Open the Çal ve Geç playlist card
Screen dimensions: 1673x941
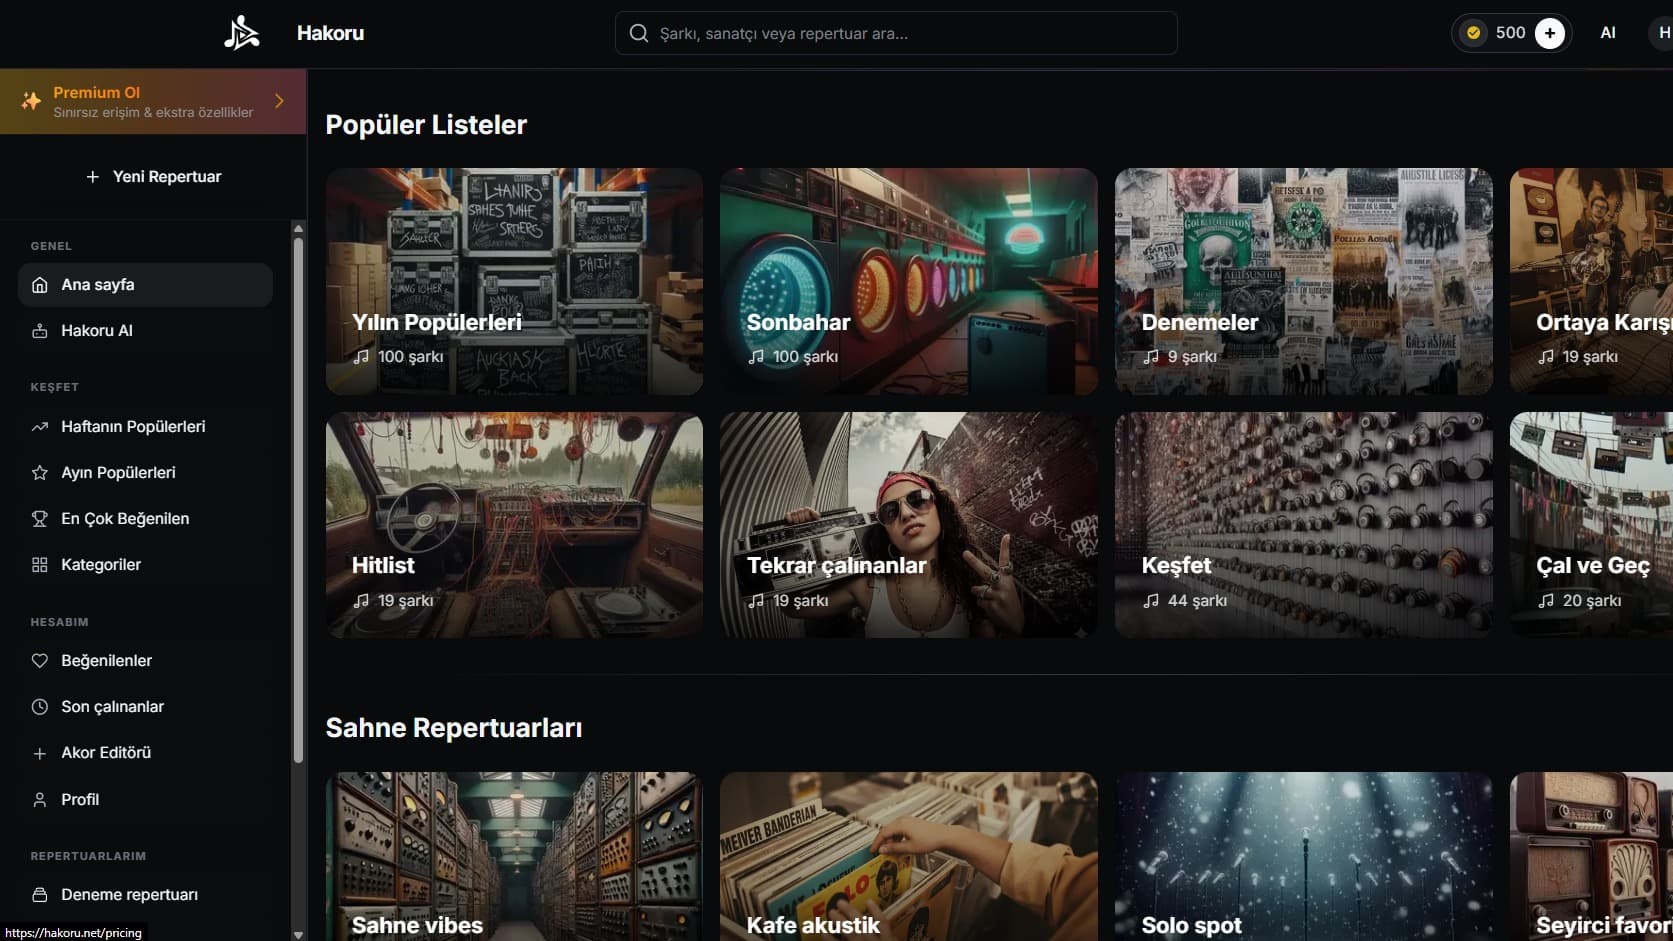click(x=1591, y=525)
